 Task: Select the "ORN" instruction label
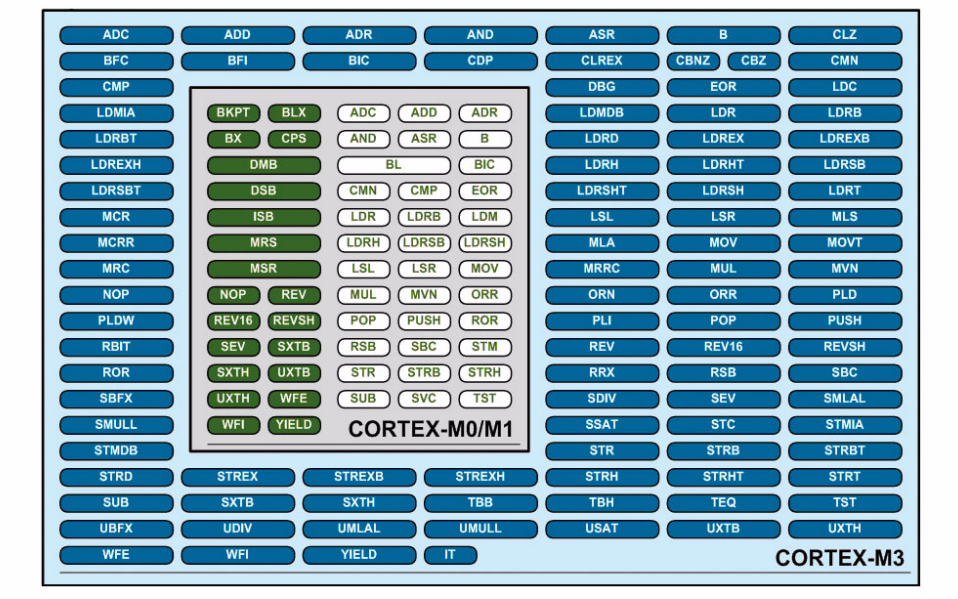(602, 295)
